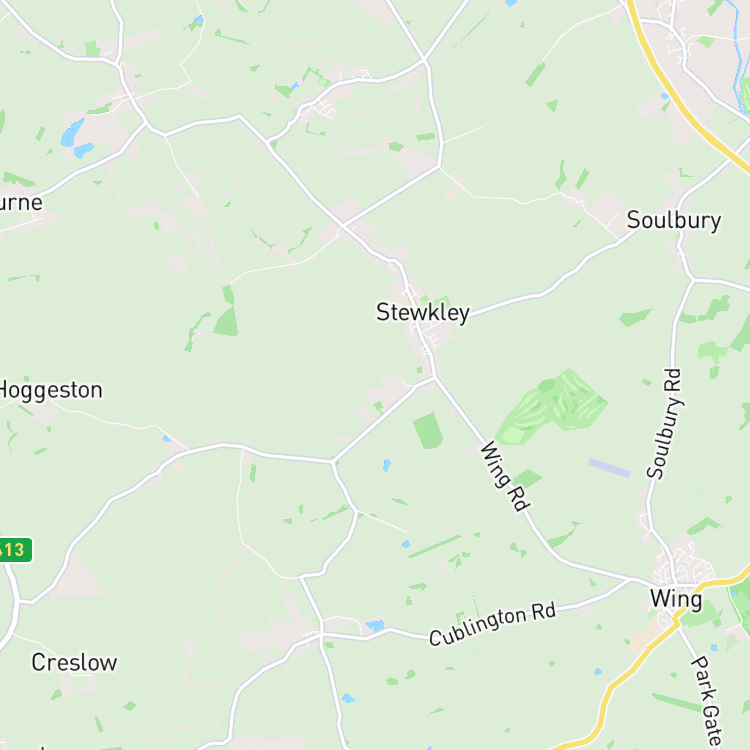Click the green 413 road shield
The height and width of the screenshot is (750, 750).
click(x=14, y=550)
